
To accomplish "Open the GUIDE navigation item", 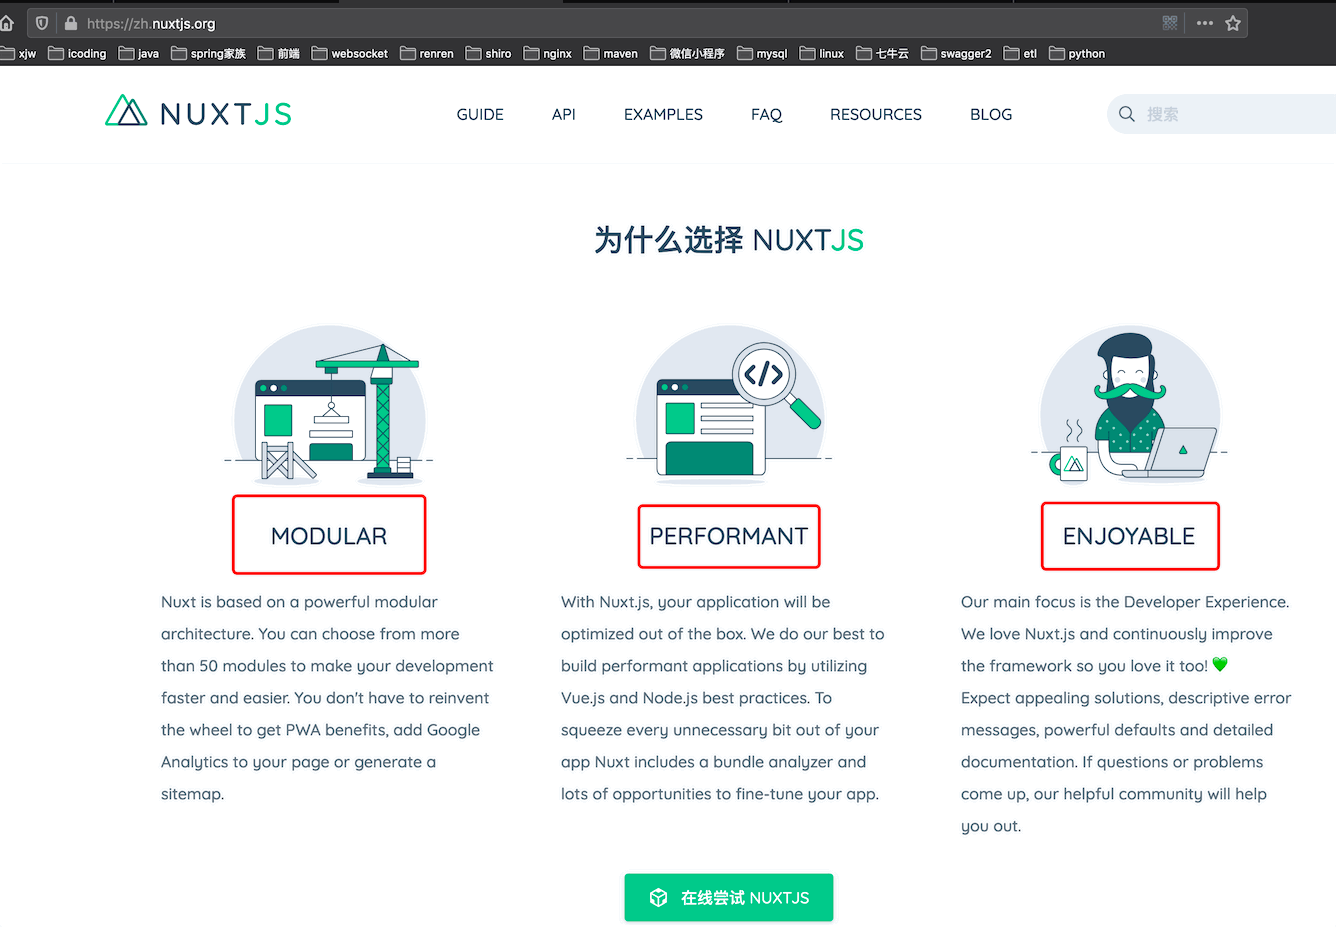I will pyautogui.click(x=480, y=114).
